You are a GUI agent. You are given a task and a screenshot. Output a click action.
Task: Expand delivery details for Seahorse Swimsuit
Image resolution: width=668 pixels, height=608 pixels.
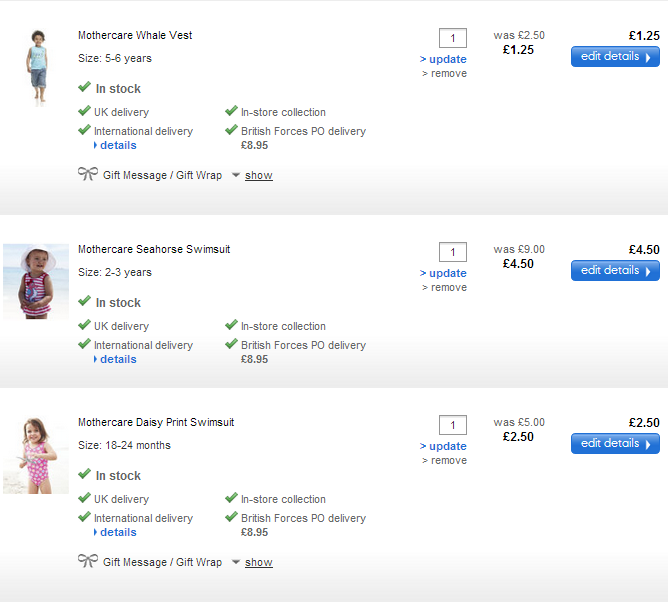pos(117,359)
